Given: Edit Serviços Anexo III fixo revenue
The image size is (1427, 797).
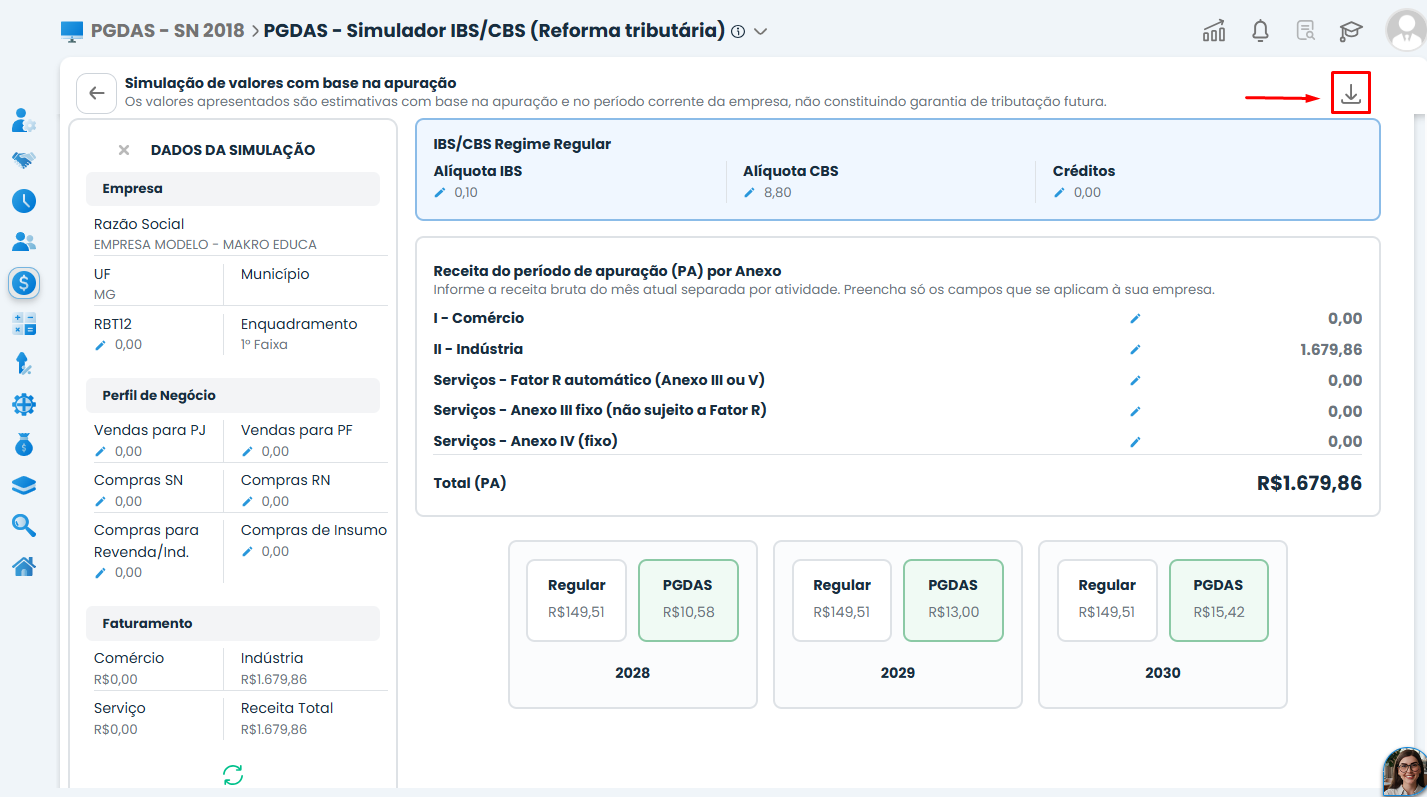Looking at the screenshot, I should [1135, 411].
